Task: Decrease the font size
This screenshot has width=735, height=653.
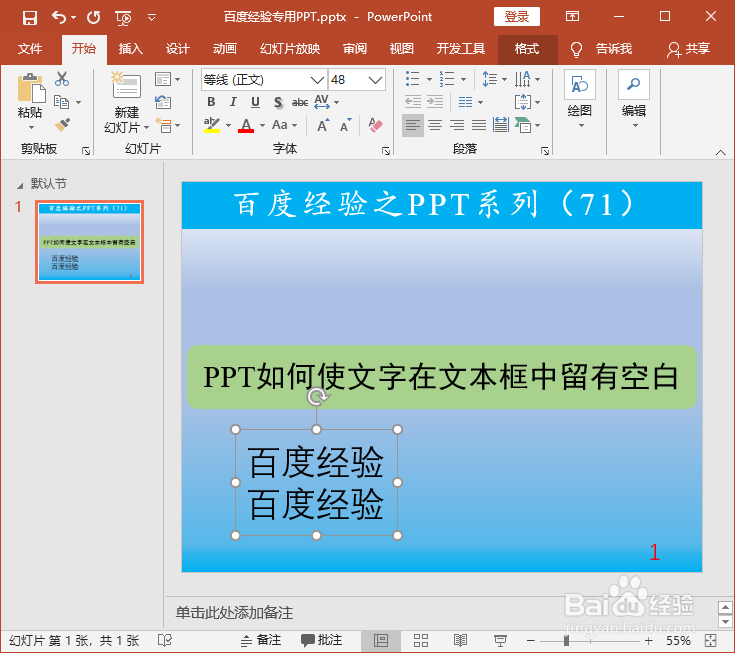Action: point(345,125)
